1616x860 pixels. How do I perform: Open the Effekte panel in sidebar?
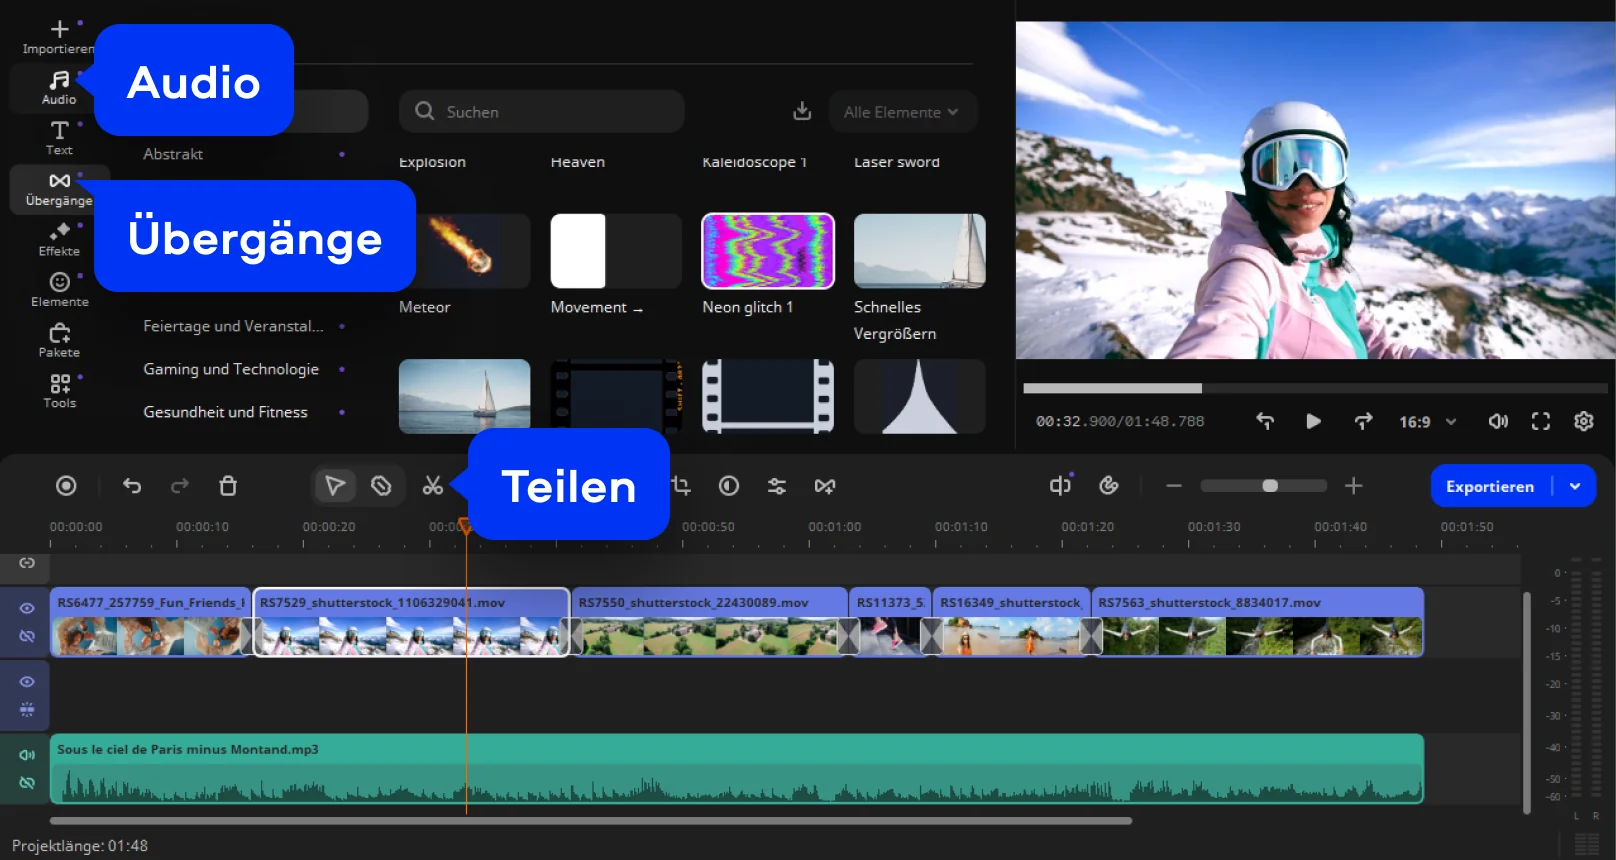tap(59, 239)
